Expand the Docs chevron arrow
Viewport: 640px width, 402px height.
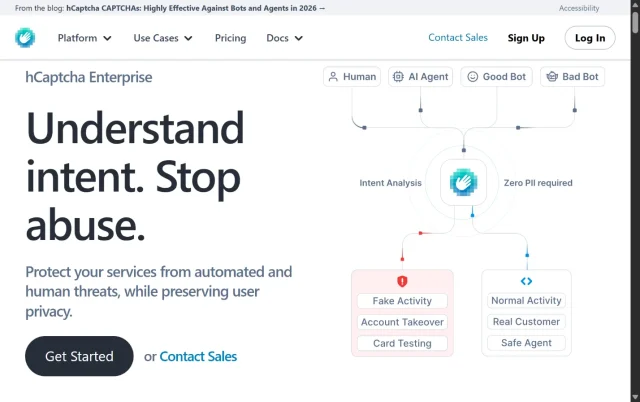(299, 38)
